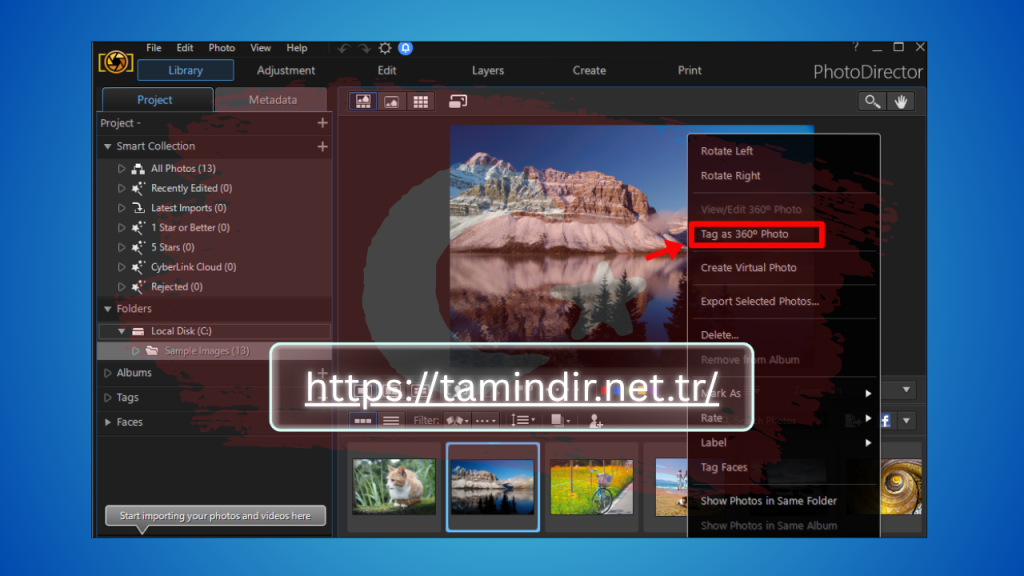Add new project with plus icon

tap(323, 123)
